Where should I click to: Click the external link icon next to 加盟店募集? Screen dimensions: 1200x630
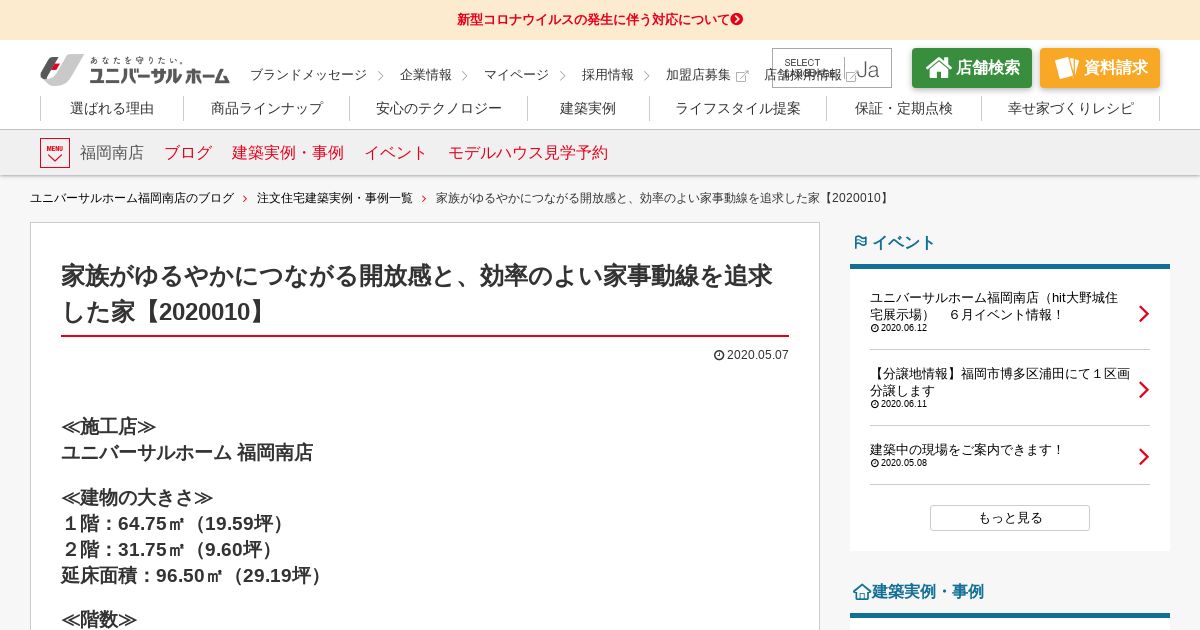[x=742, y=76]
